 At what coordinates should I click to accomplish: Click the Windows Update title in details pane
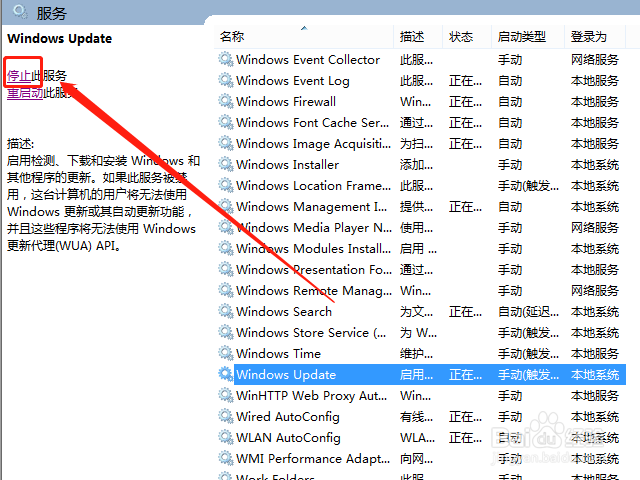pyautogui.click(x=60, y=38)
